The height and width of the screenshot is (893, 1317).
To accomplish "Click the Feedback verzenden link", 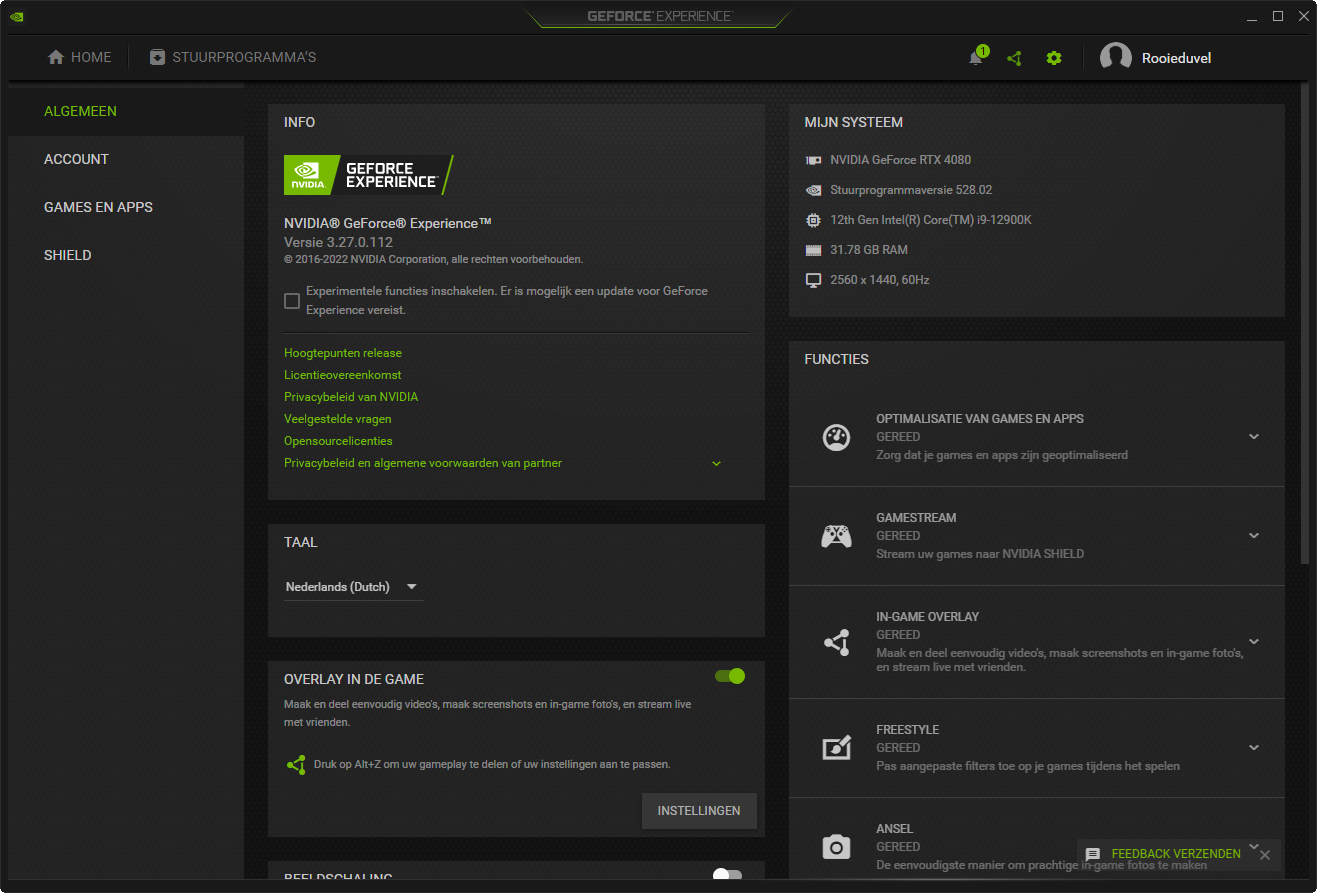I will 1176,854.
